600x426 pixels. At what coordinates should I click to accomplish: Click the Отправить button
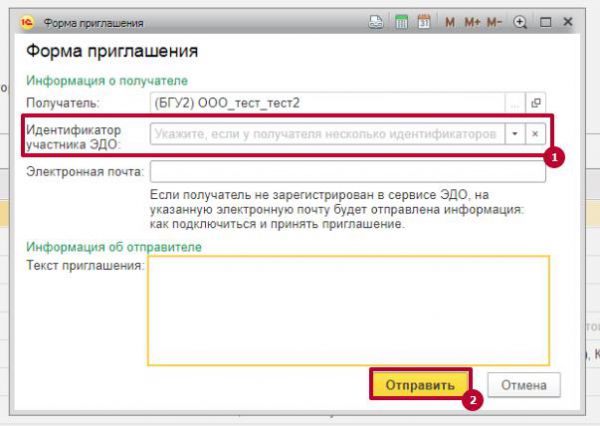(420, 384)
